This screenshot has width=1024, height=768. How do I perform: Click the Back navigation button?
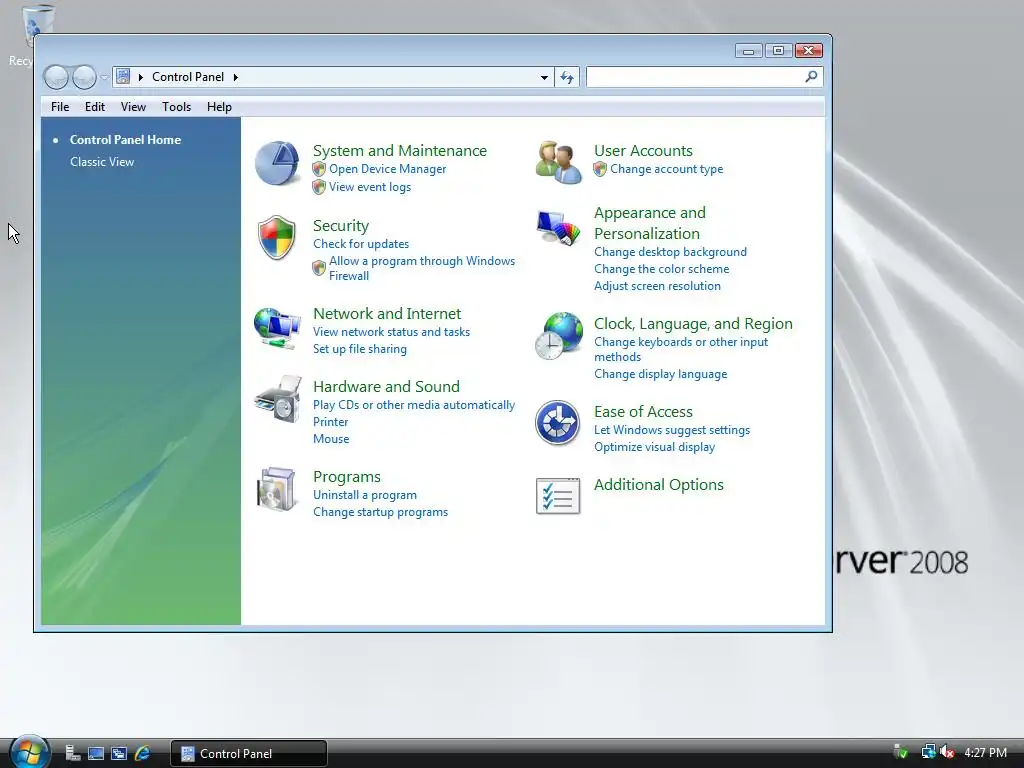click(56, 78)
